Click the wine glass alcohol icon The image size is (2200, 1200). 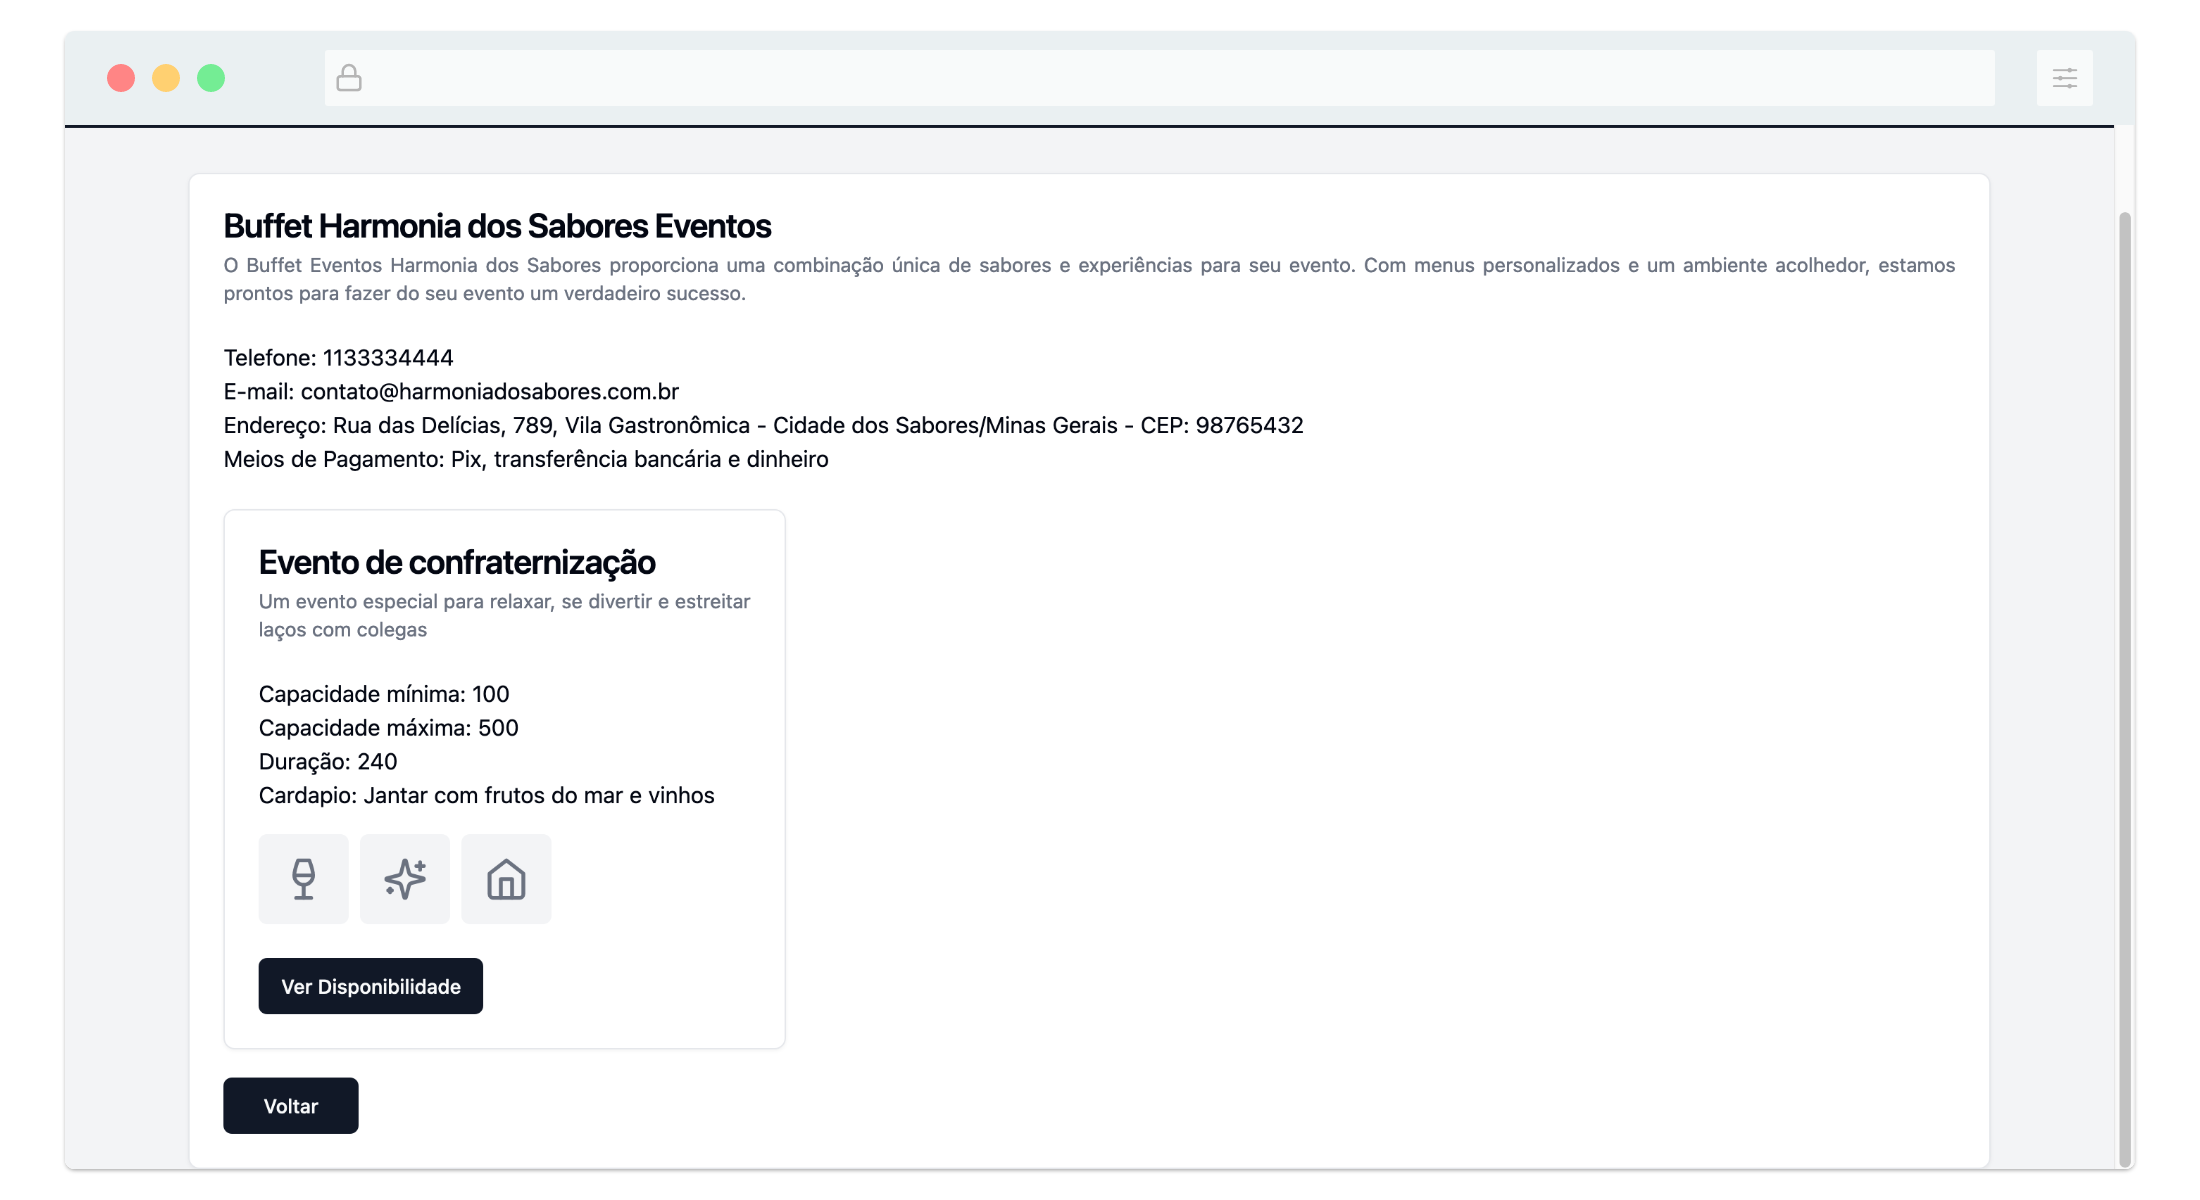(x=303, y=879)
